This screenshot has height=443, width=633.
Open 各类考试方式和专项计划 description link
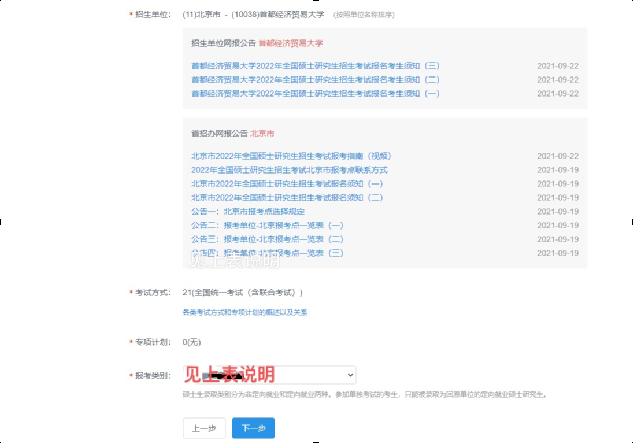coord(245,312)
